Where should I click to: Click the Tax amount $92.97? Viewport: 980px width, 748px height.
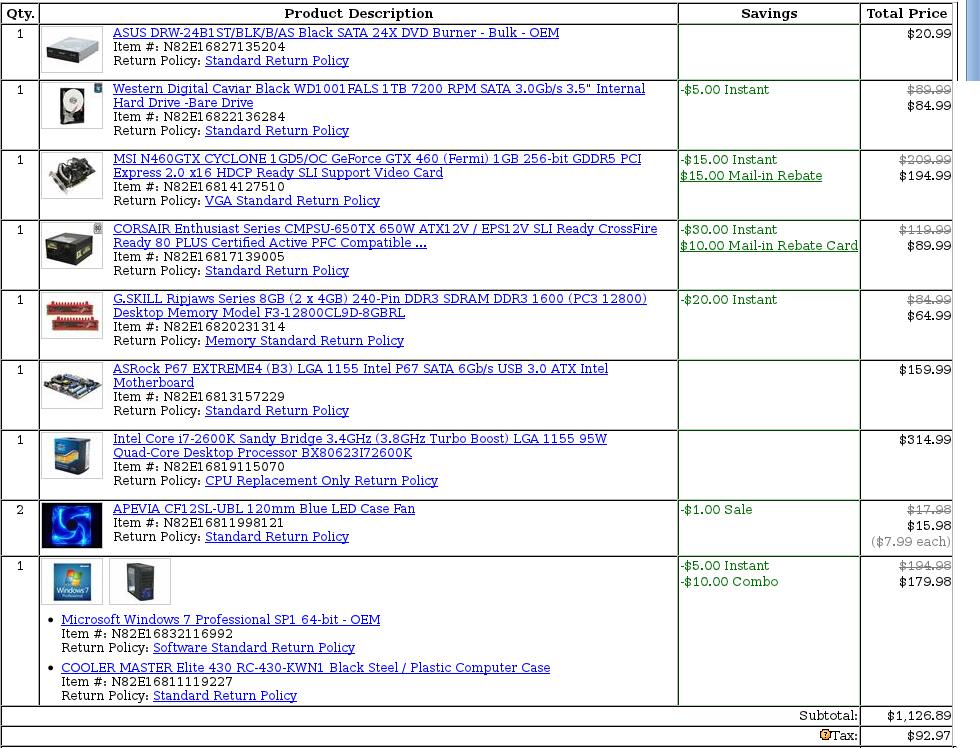tap(929, 736)
